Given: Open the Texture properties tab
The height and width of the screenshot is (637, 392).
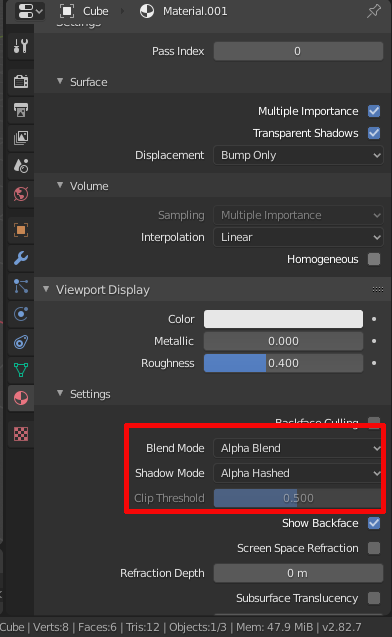Looking at the screenshot, I should click(21, 434).
